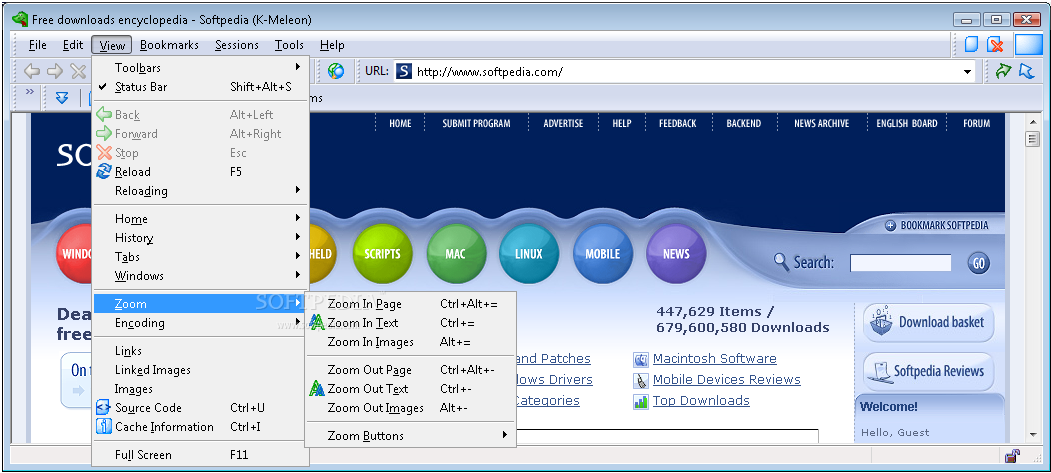Click the green Scripts category ball
The height and width of the screenshot is (473, 1051).
tap(382, 254)
